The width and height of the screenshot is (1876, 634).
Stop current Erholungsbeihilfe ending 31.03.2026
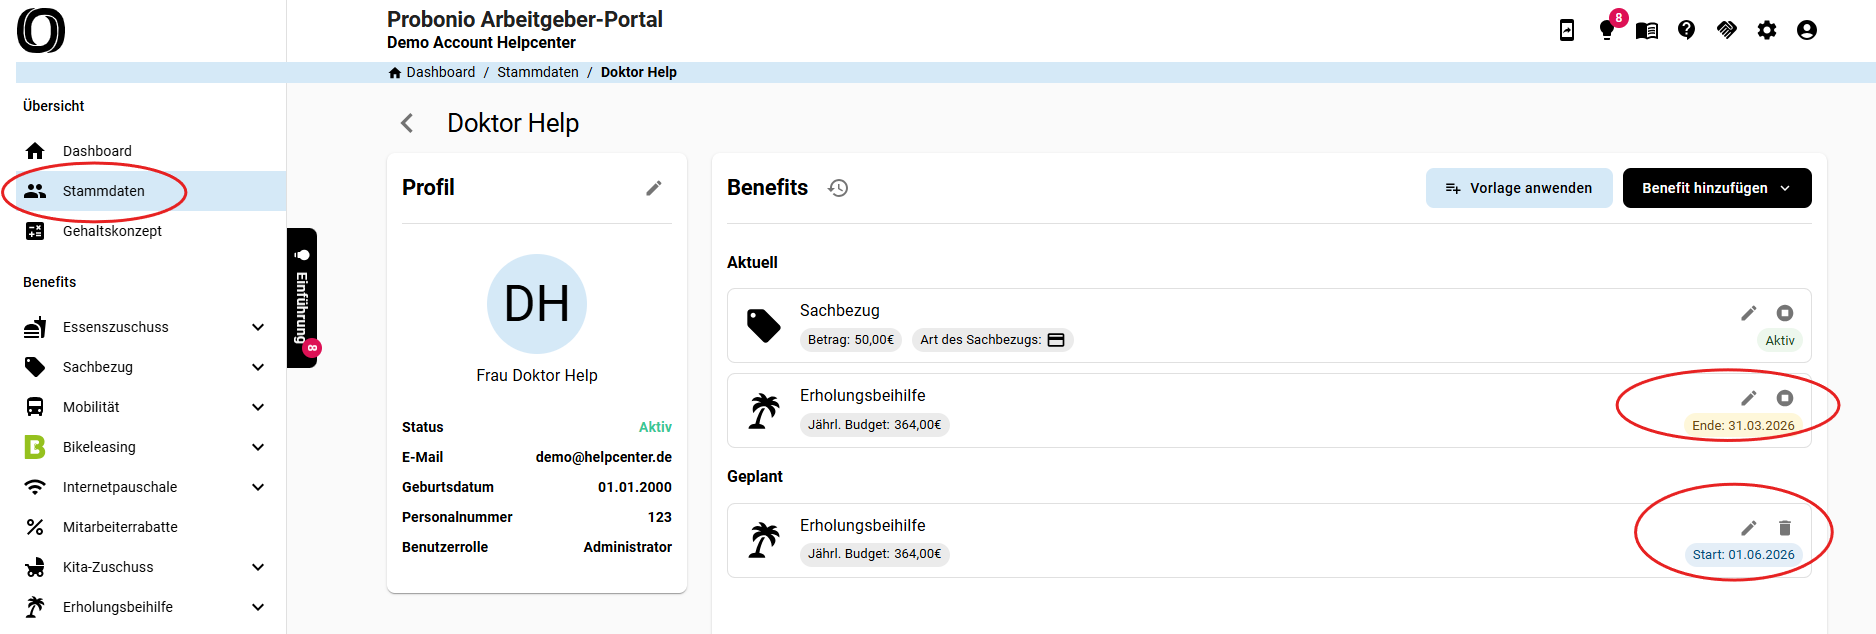1785,398
